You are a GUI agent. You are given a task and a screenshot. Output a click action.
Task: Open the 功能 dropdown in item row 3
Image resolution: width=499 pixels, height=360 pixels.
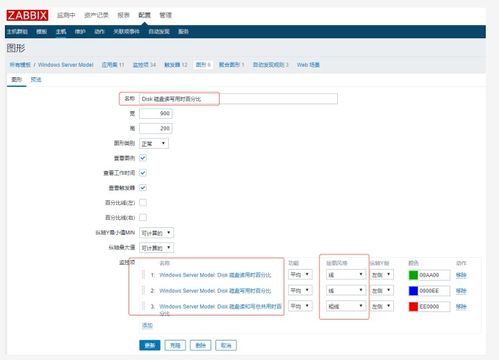(300, 306)
